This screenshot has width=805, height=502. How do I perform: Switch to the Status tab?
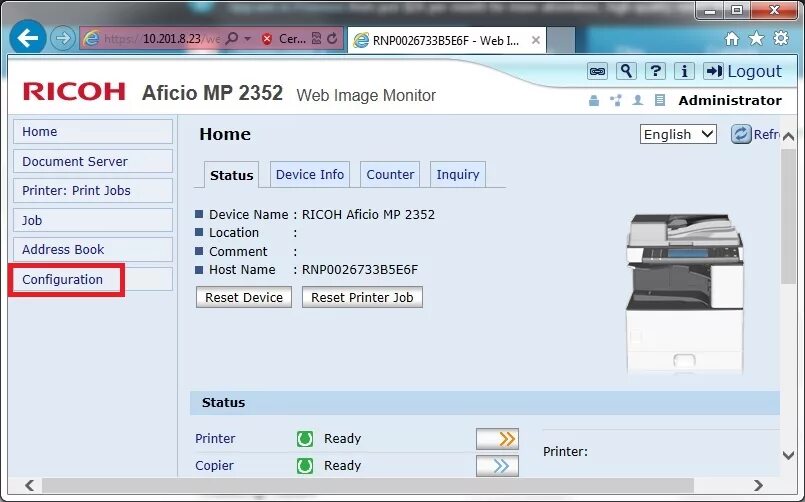pyautogui.click(x=232, y=175)
